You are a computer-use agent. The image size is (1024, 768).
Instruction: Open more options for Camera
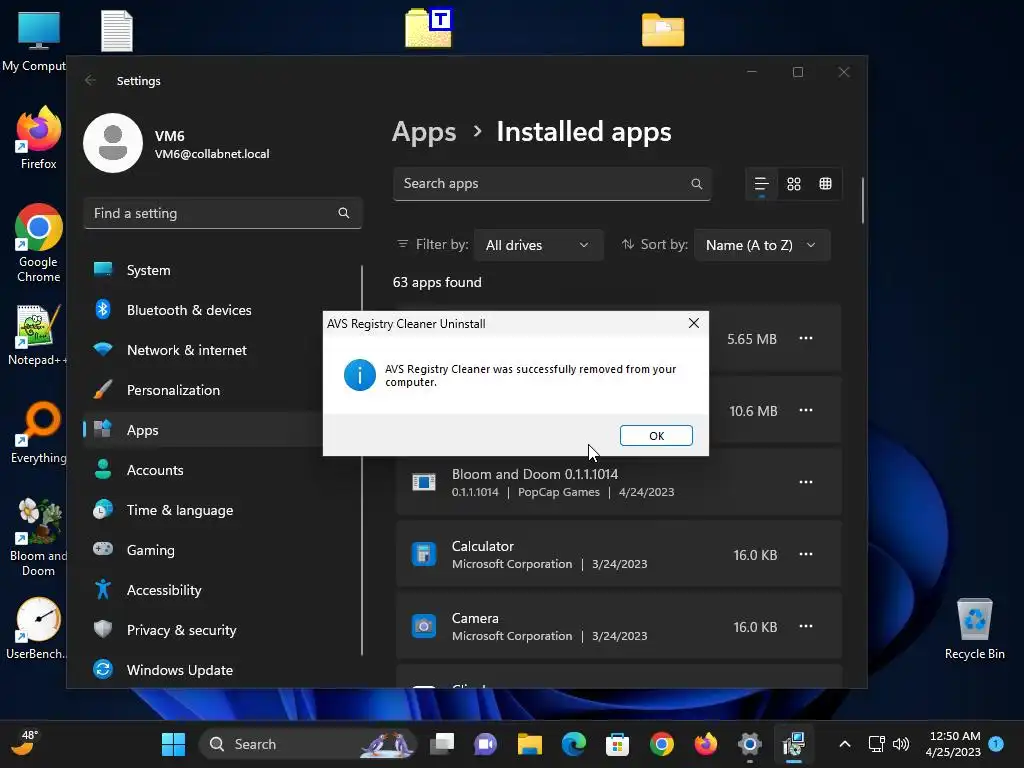pyautogui.click(x=806, y=626)
